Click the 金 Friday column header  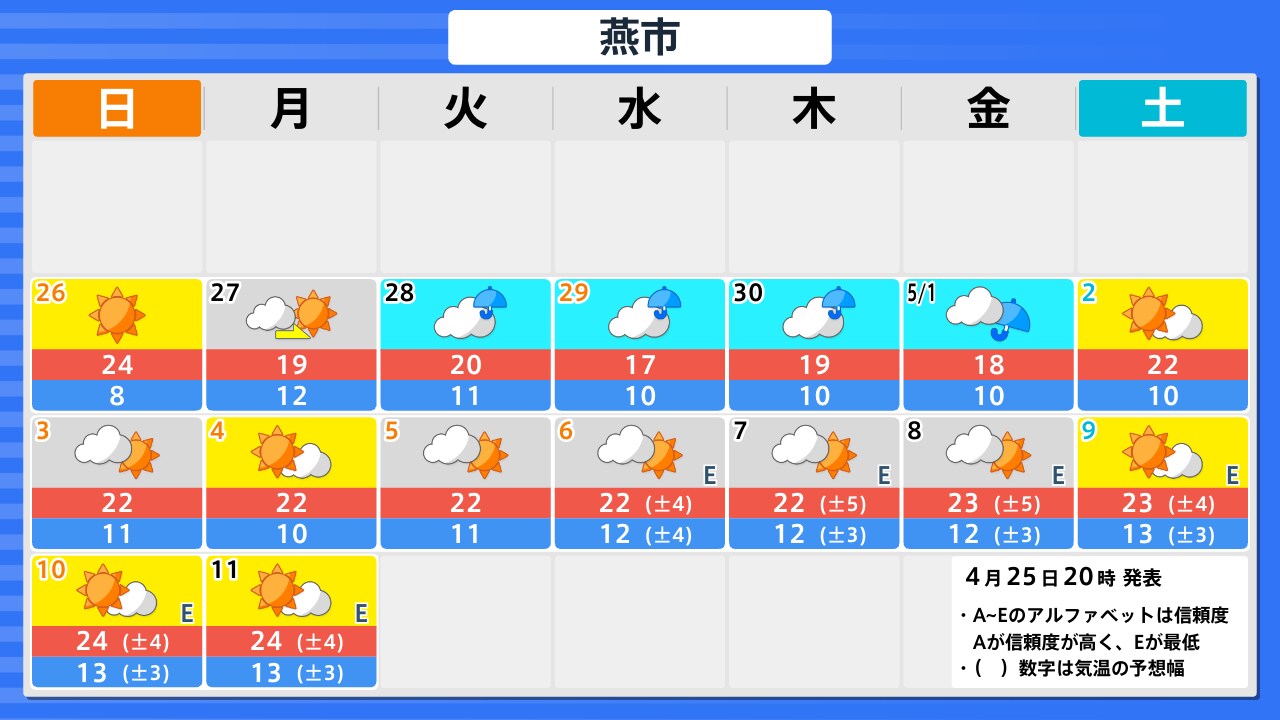point(988,109)
